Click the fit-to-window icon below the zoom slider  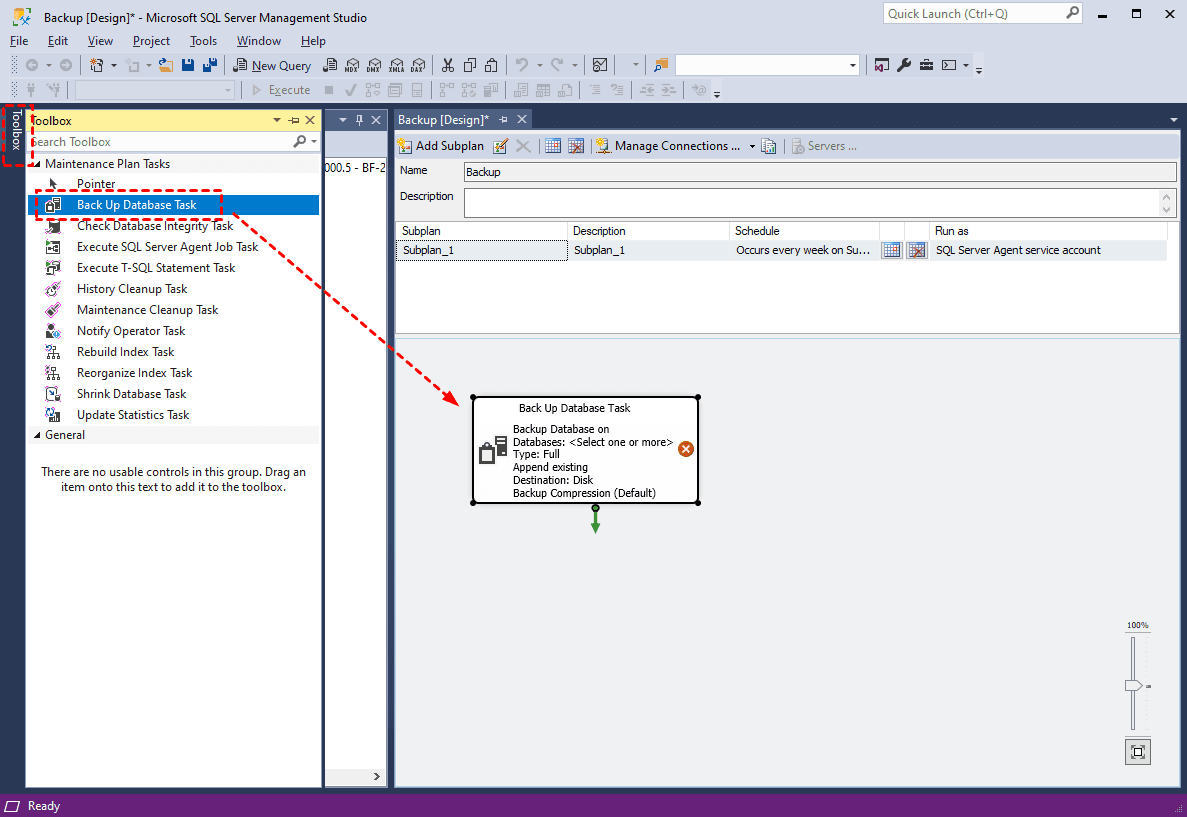pos(1137,752)
